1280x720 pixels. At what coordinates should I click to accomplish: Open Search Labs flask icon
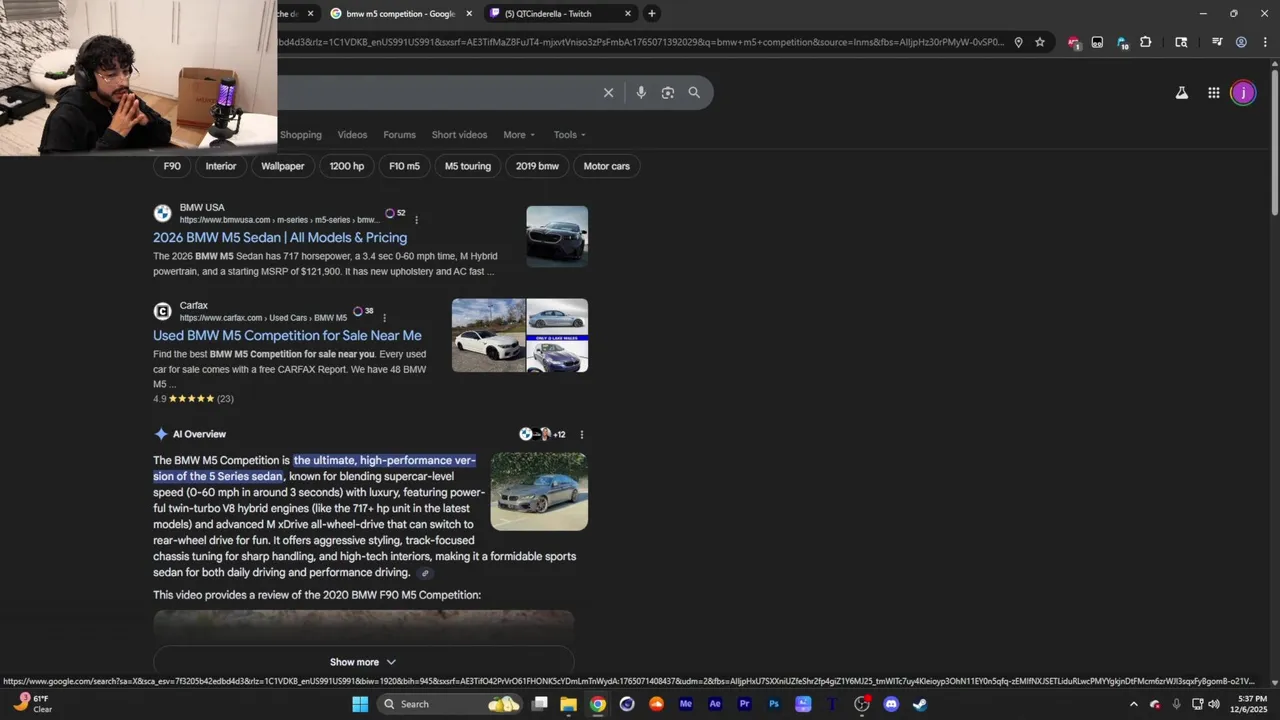(1181, 93)
